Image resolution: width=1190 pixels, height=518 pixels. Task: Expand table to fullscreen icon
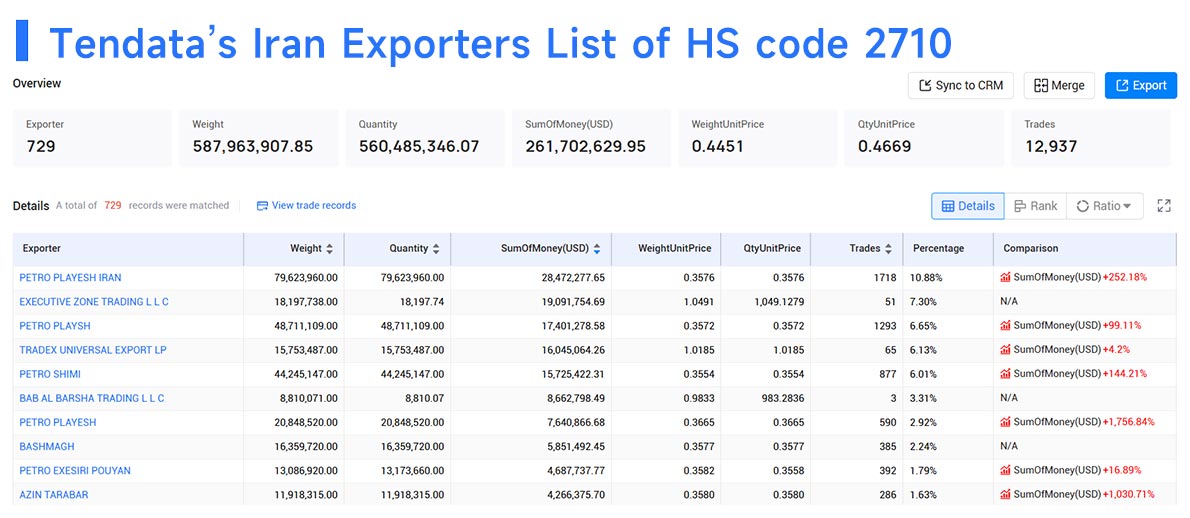(x=1164, y=206)
